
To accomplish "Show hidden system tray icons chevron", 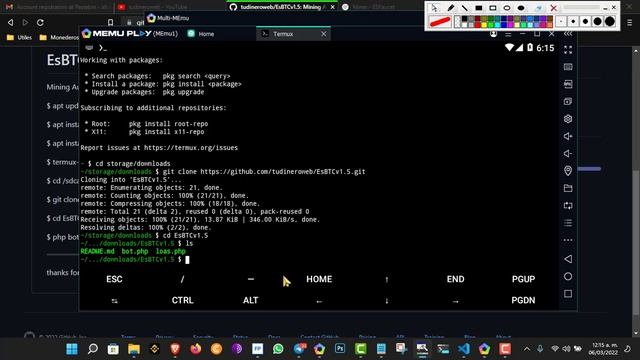I will pos(527,349).
